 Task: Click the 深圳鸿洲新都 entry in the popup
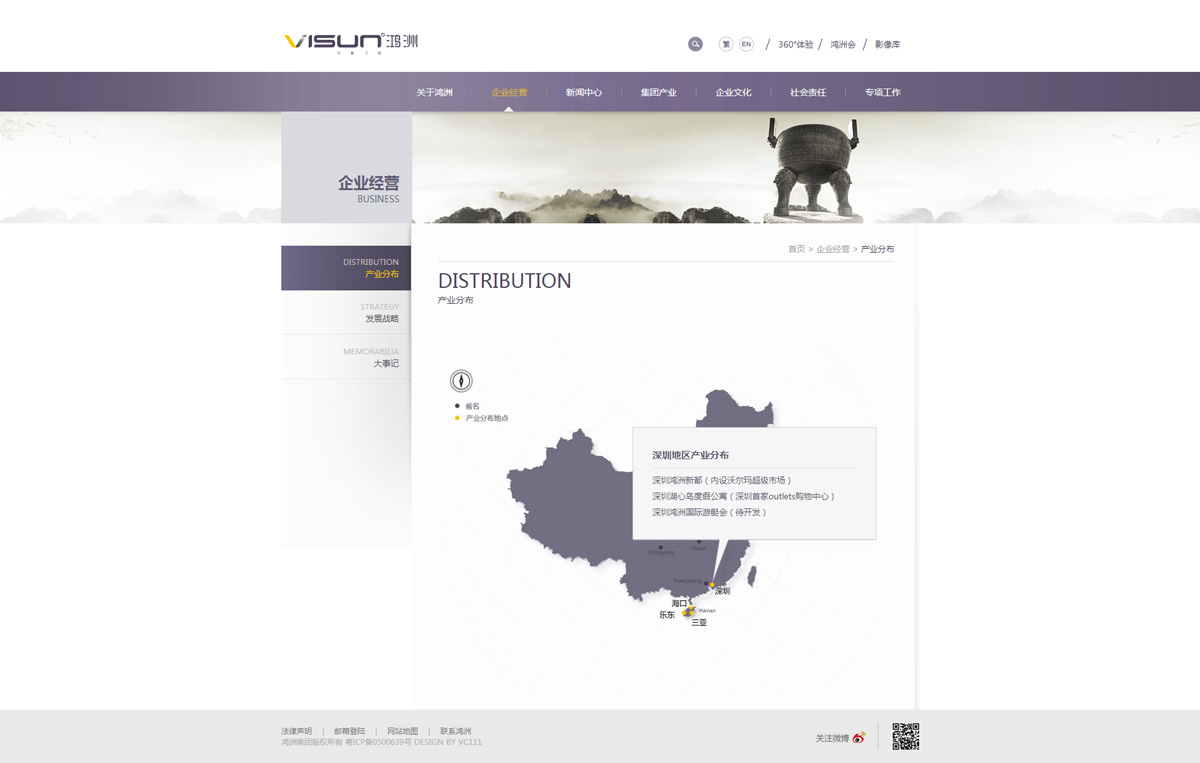click(722, 480)
